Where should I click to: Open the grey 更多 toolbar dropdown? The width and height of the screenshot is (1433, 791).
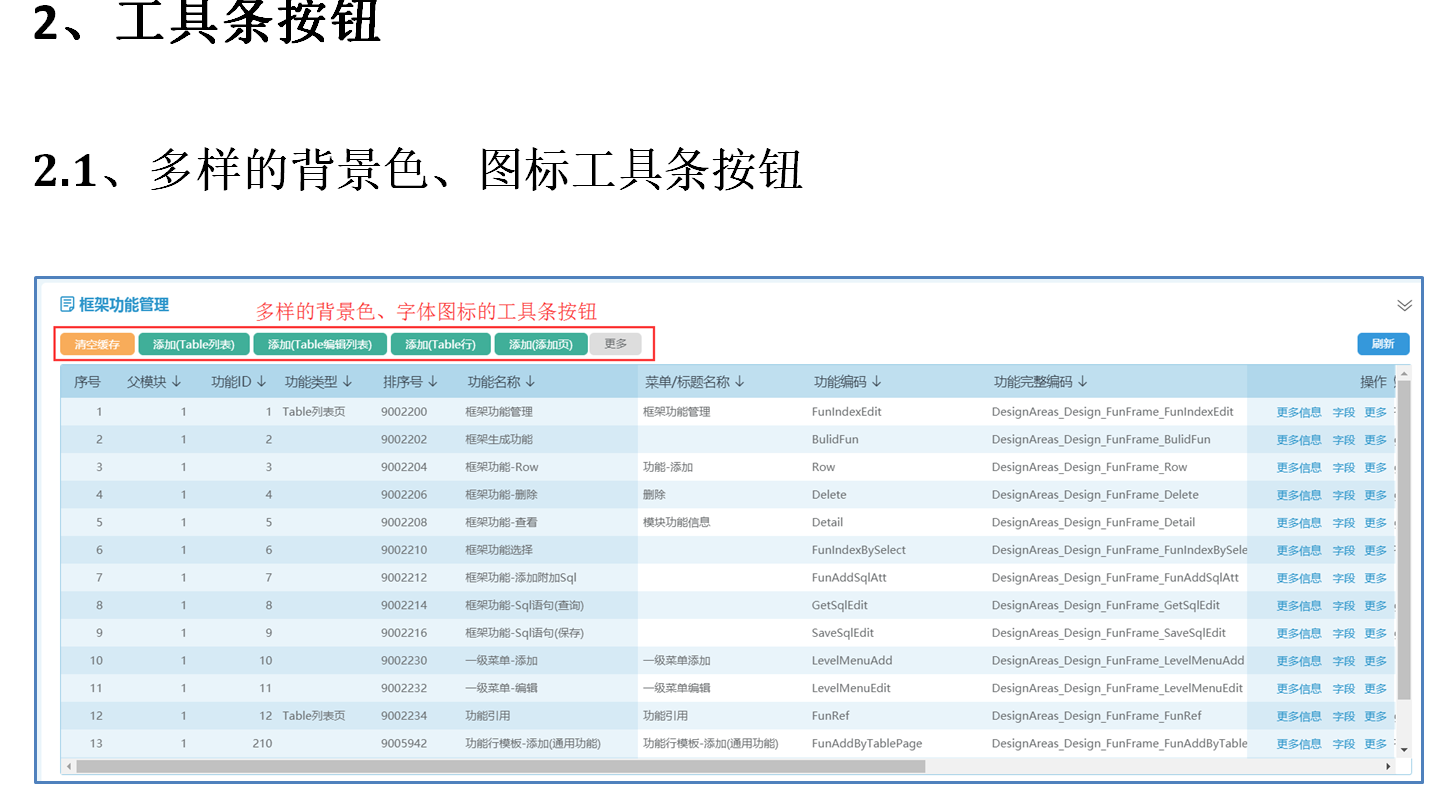[x=616, y=344]
